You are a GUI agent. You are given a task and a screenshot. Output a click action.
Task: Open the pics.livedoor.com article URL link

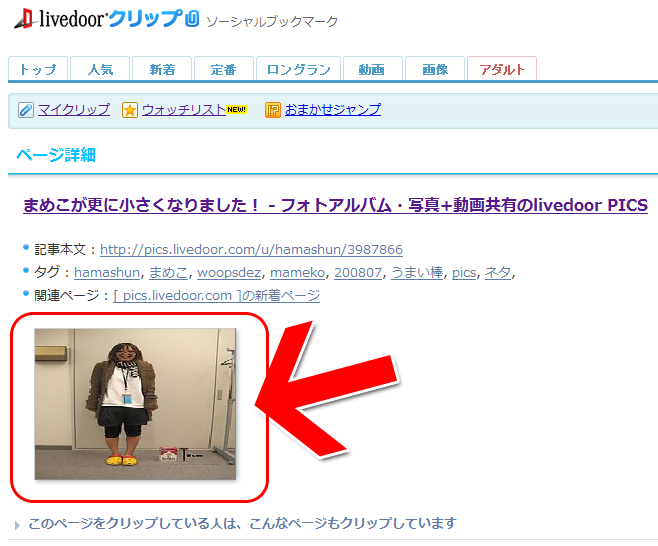(251, 250)
